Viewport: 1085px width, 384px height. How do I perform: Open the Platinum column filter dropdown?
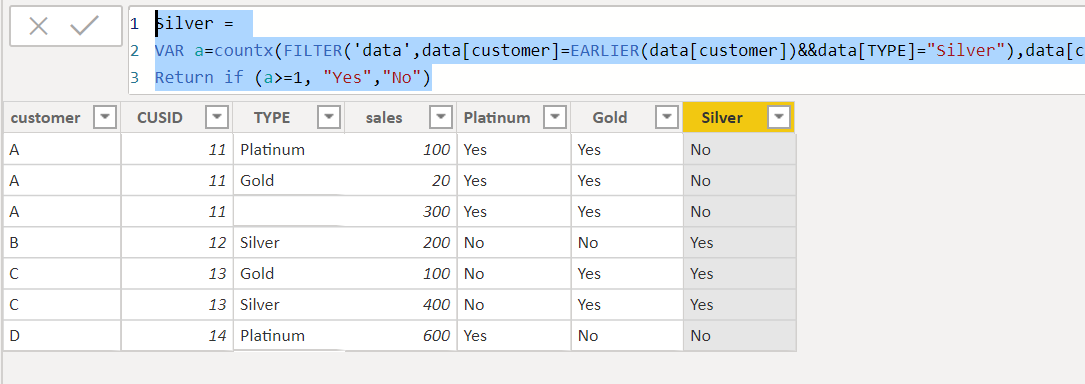click(x=554, y=118)
